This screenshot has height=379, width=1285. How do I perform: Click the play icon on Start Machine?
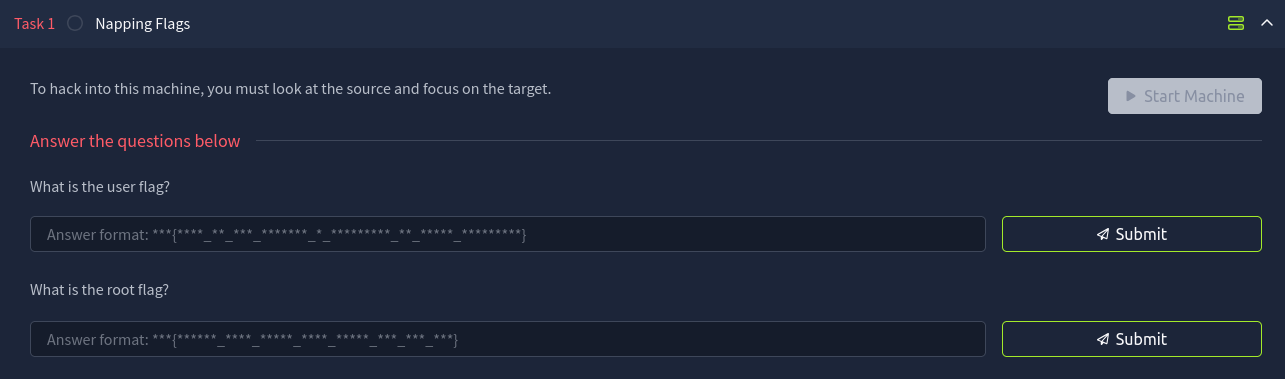tap(1131, 96)
